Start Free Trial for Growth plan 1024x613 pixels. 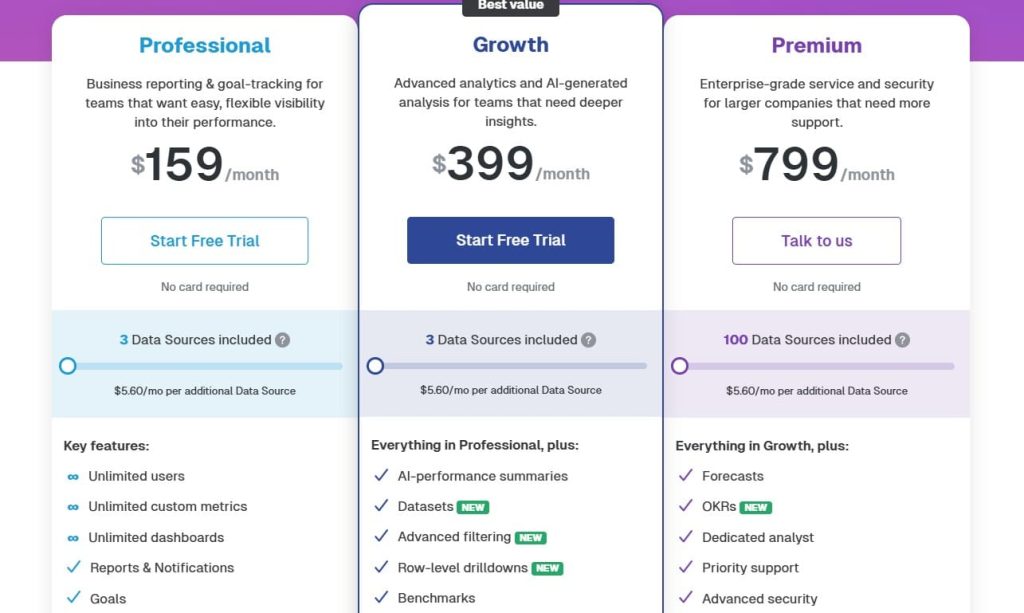point(510,241)
